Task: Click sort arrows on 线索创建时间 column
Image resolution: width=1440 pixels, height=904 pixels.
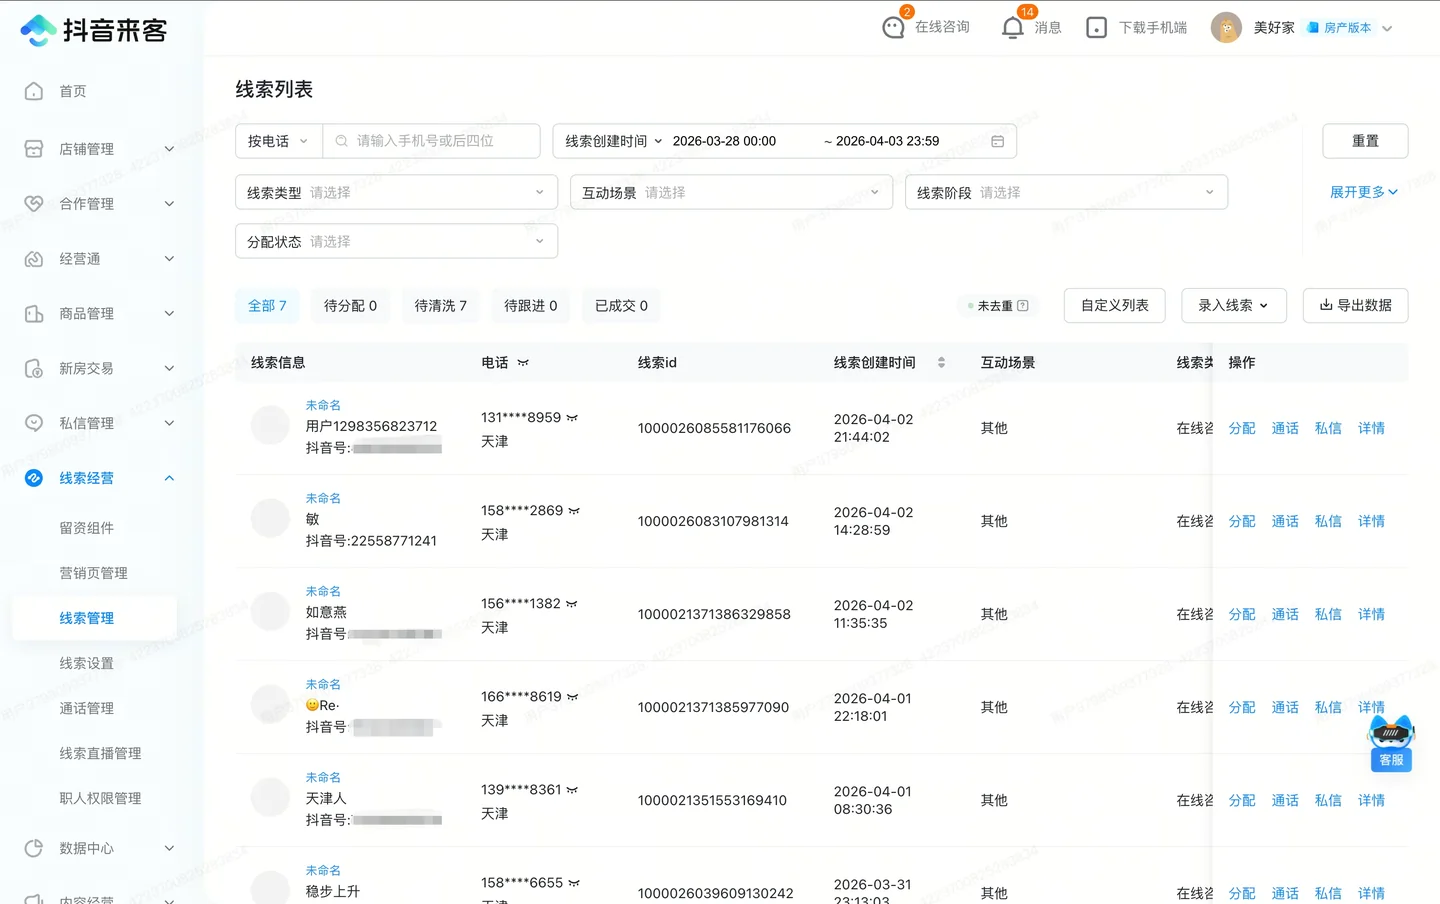Action: coord(941,362)
